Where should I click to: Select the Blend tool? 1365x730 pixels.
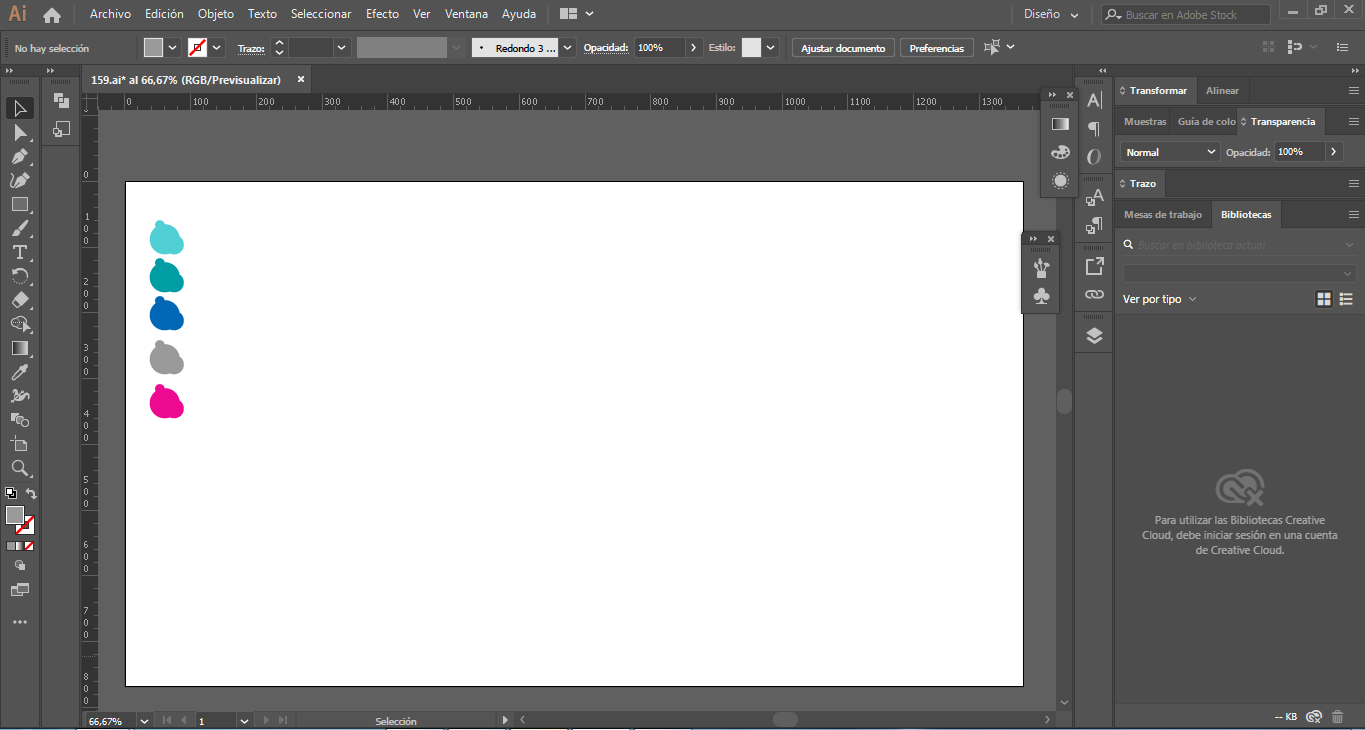click(20, 420)
